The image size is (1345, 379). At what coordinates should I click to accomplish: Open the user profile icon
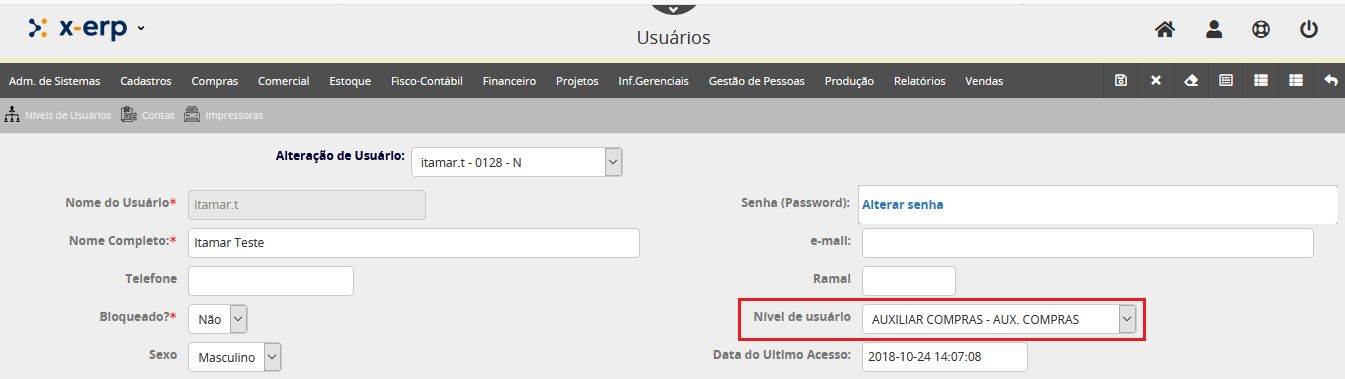point(1214,30)
